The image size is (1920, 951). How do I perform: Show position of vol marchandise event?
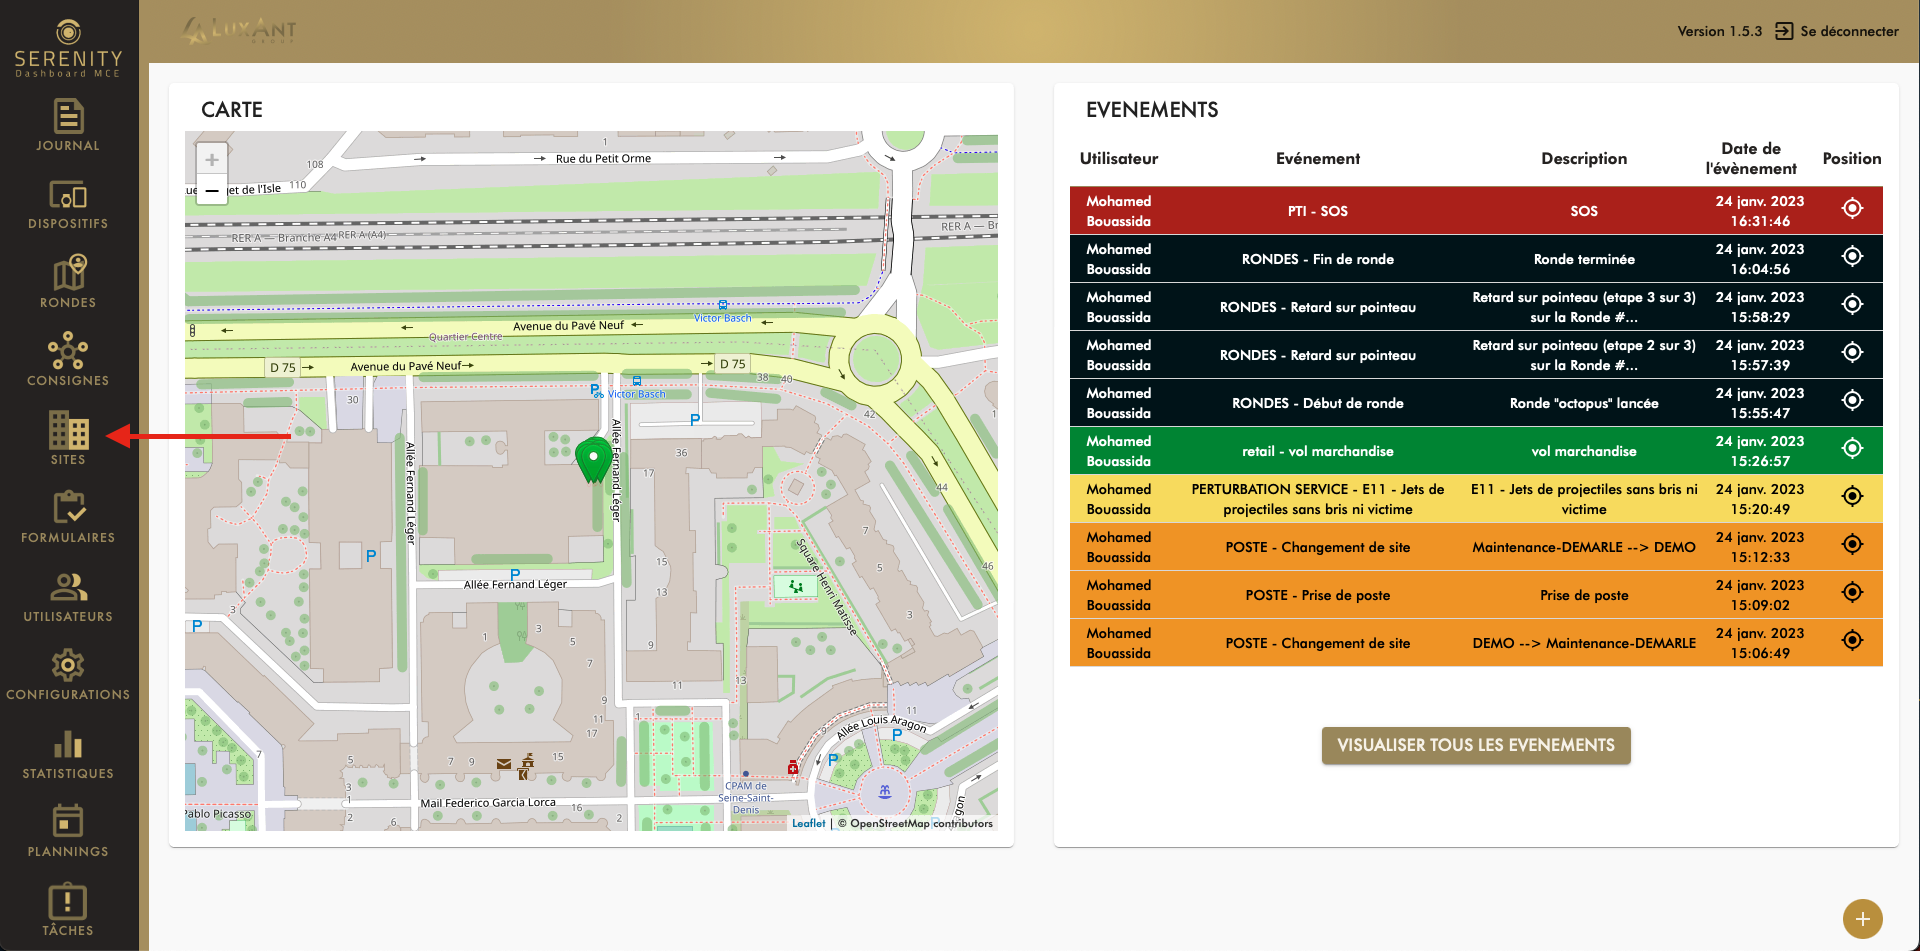click(x=1852, y=449)
